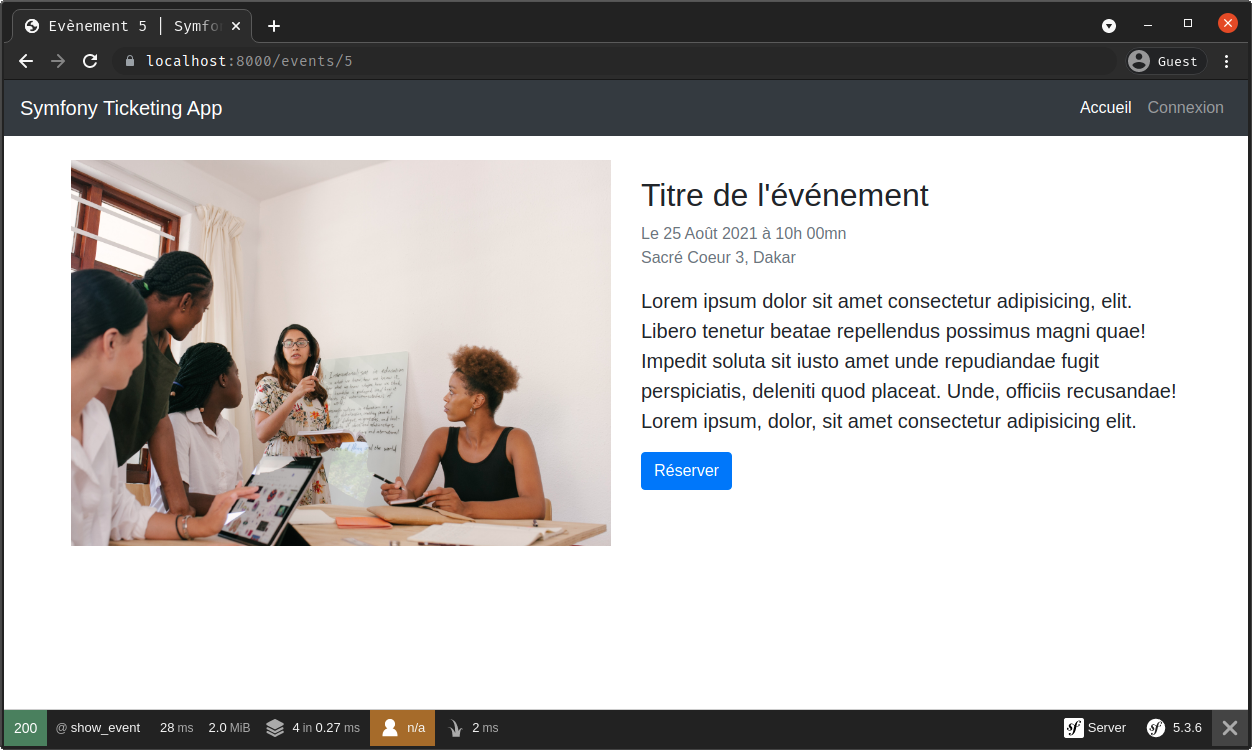
Task: Click the padlock site info icon
Action: point(129,61)
